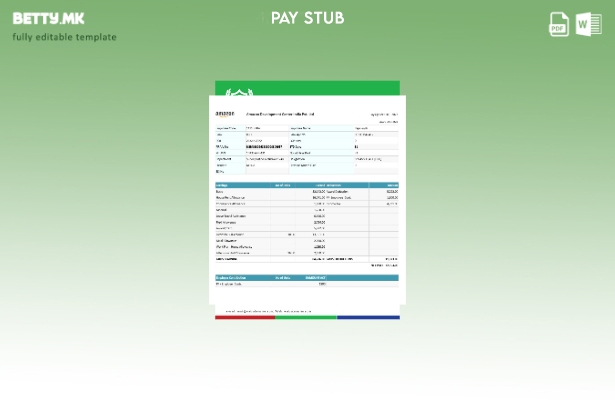The image size is (615, 400).
Task: Click the 'fully editable template' subtitle
Action: coord(65,37)
